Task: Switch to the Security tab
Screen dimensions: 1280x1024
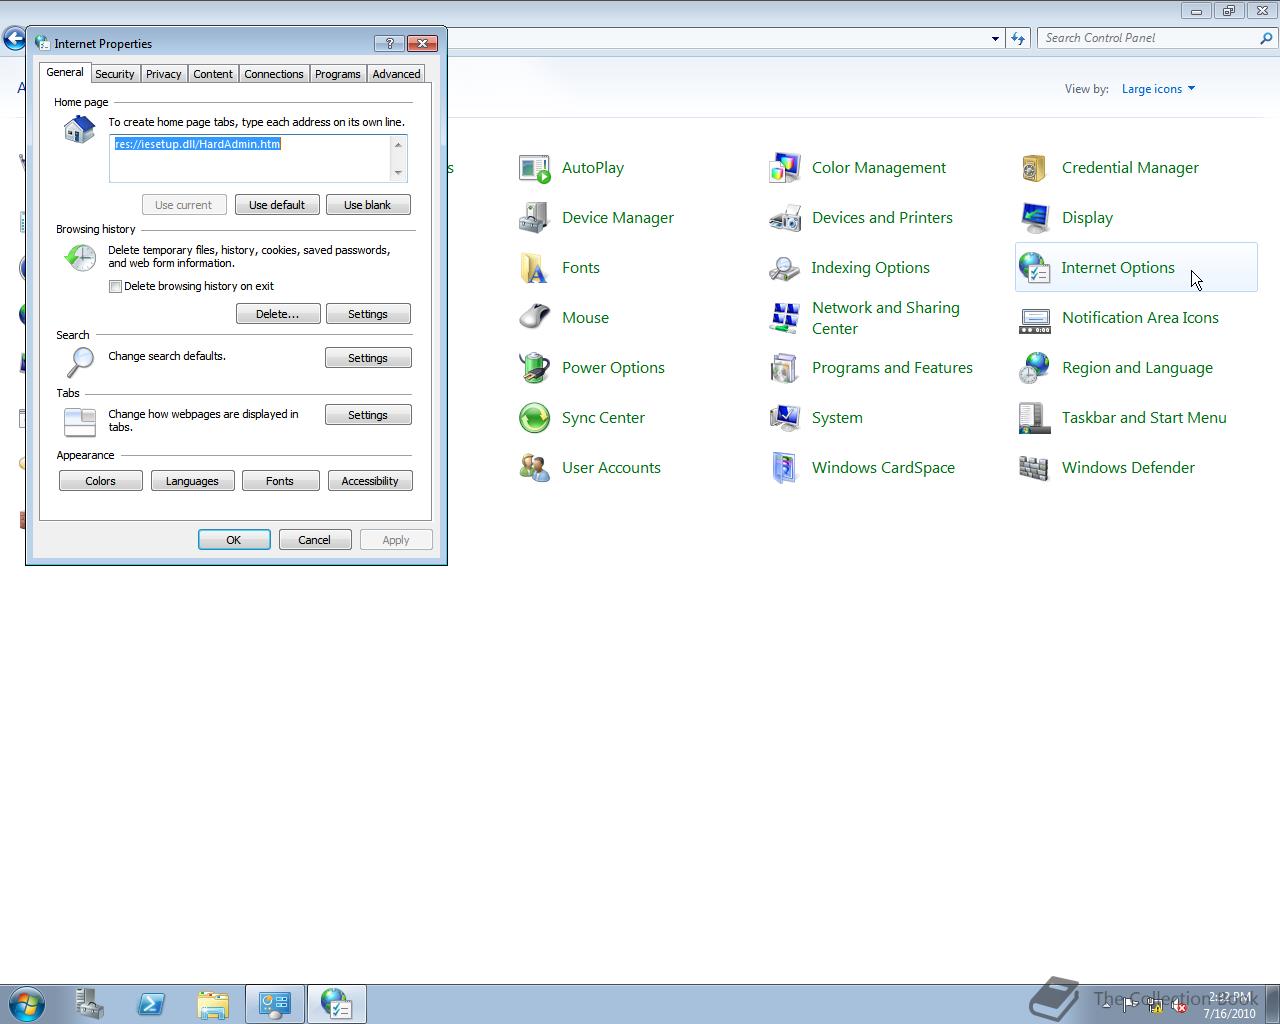Action: click(114, 74)
